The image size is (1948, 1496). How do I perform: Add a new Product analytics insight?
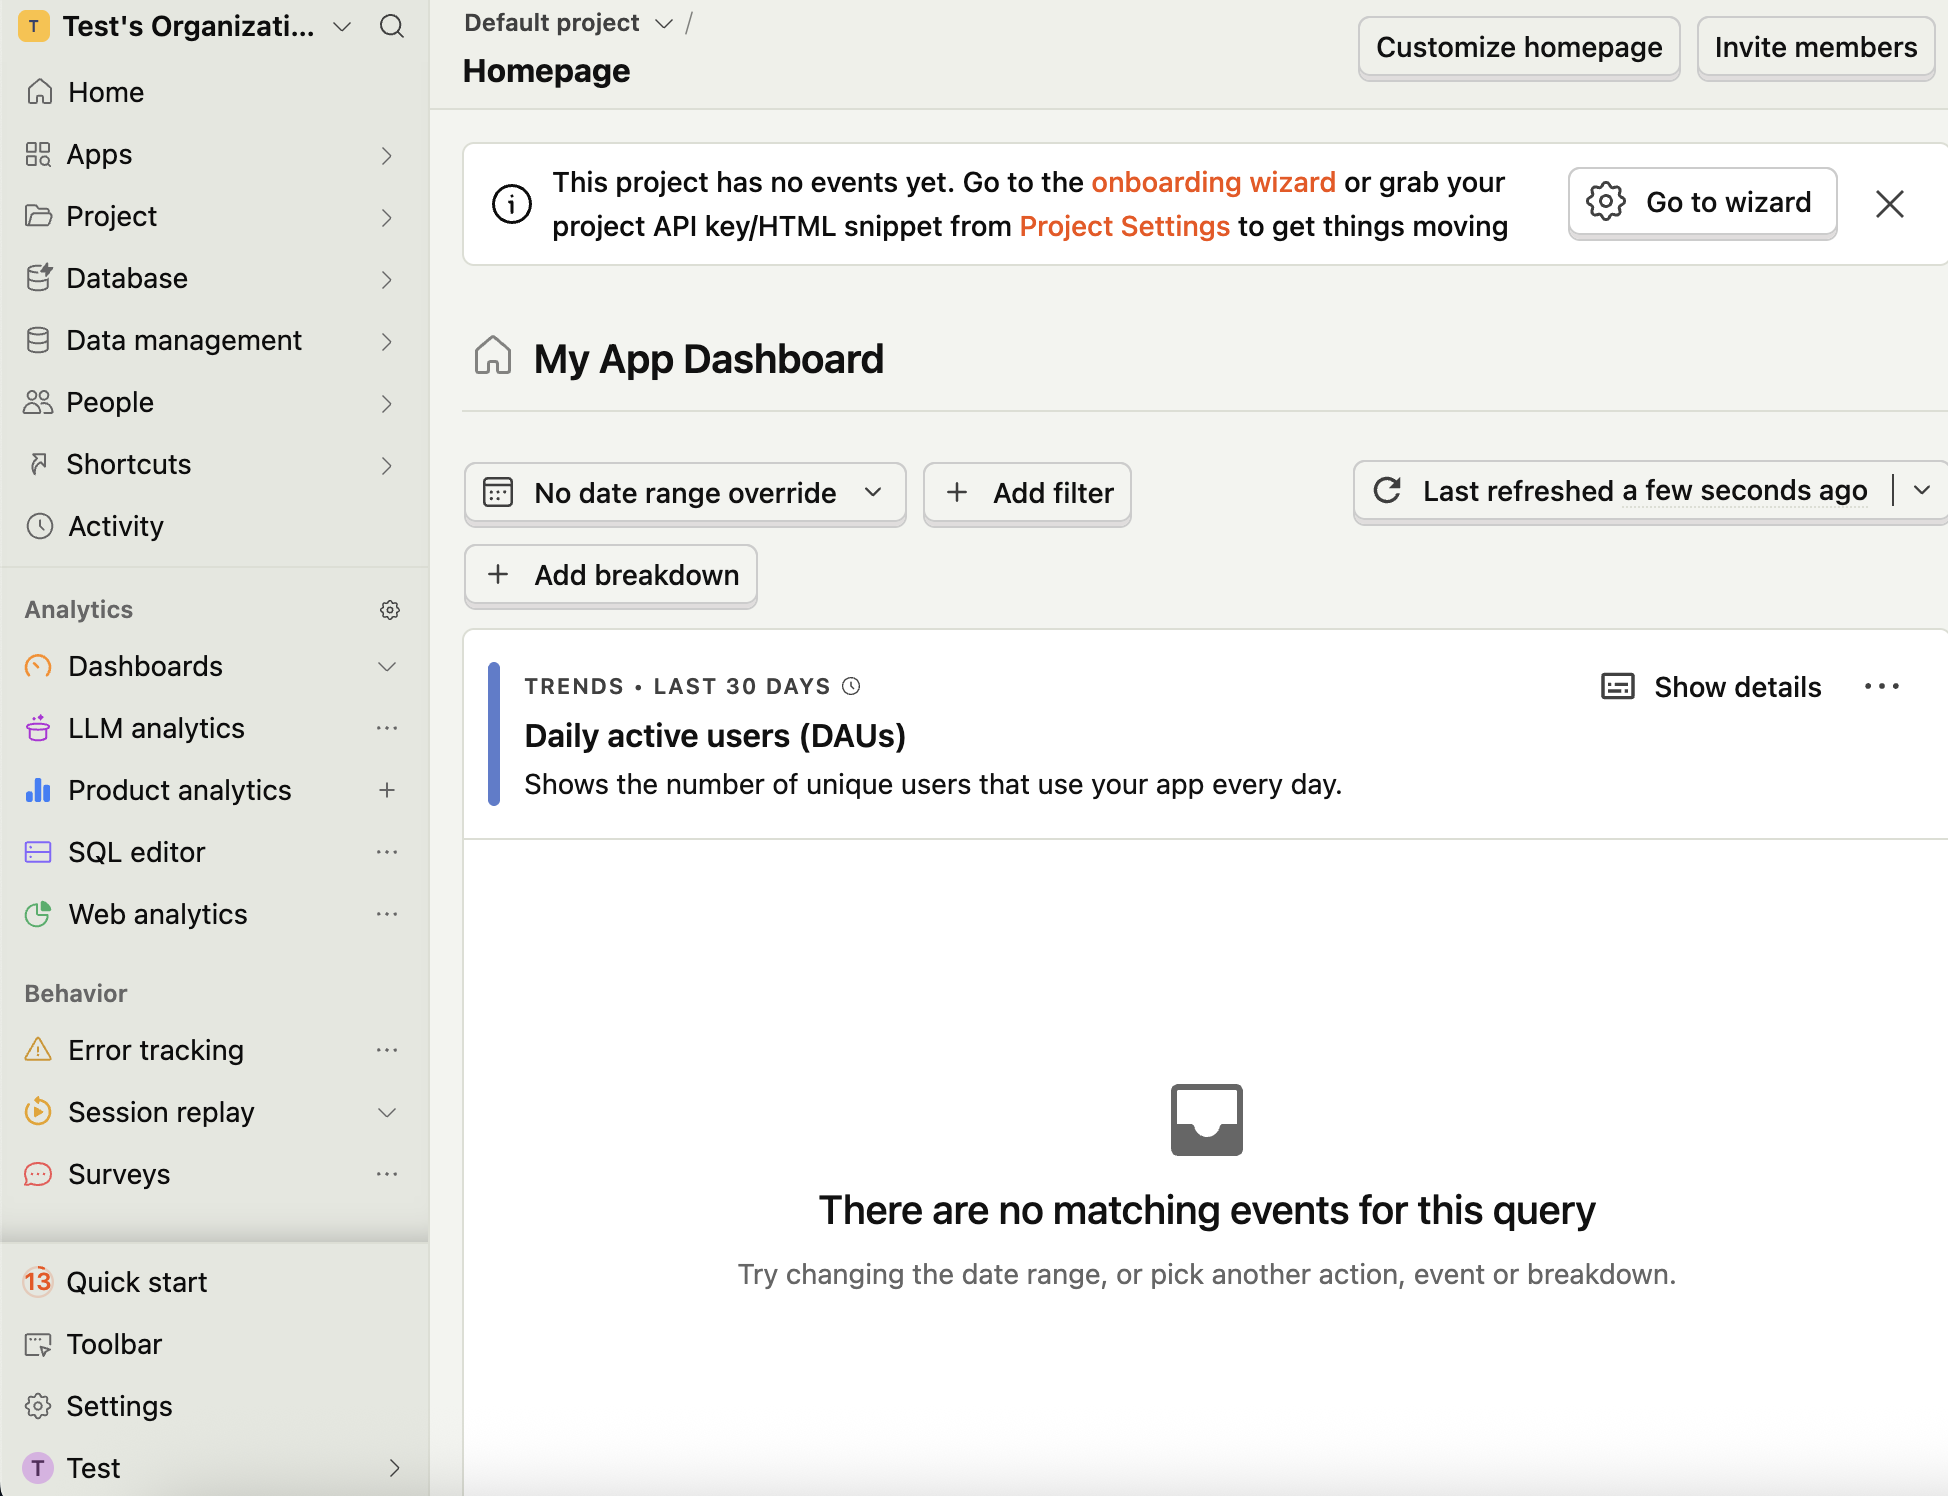[x=387, y=789]
